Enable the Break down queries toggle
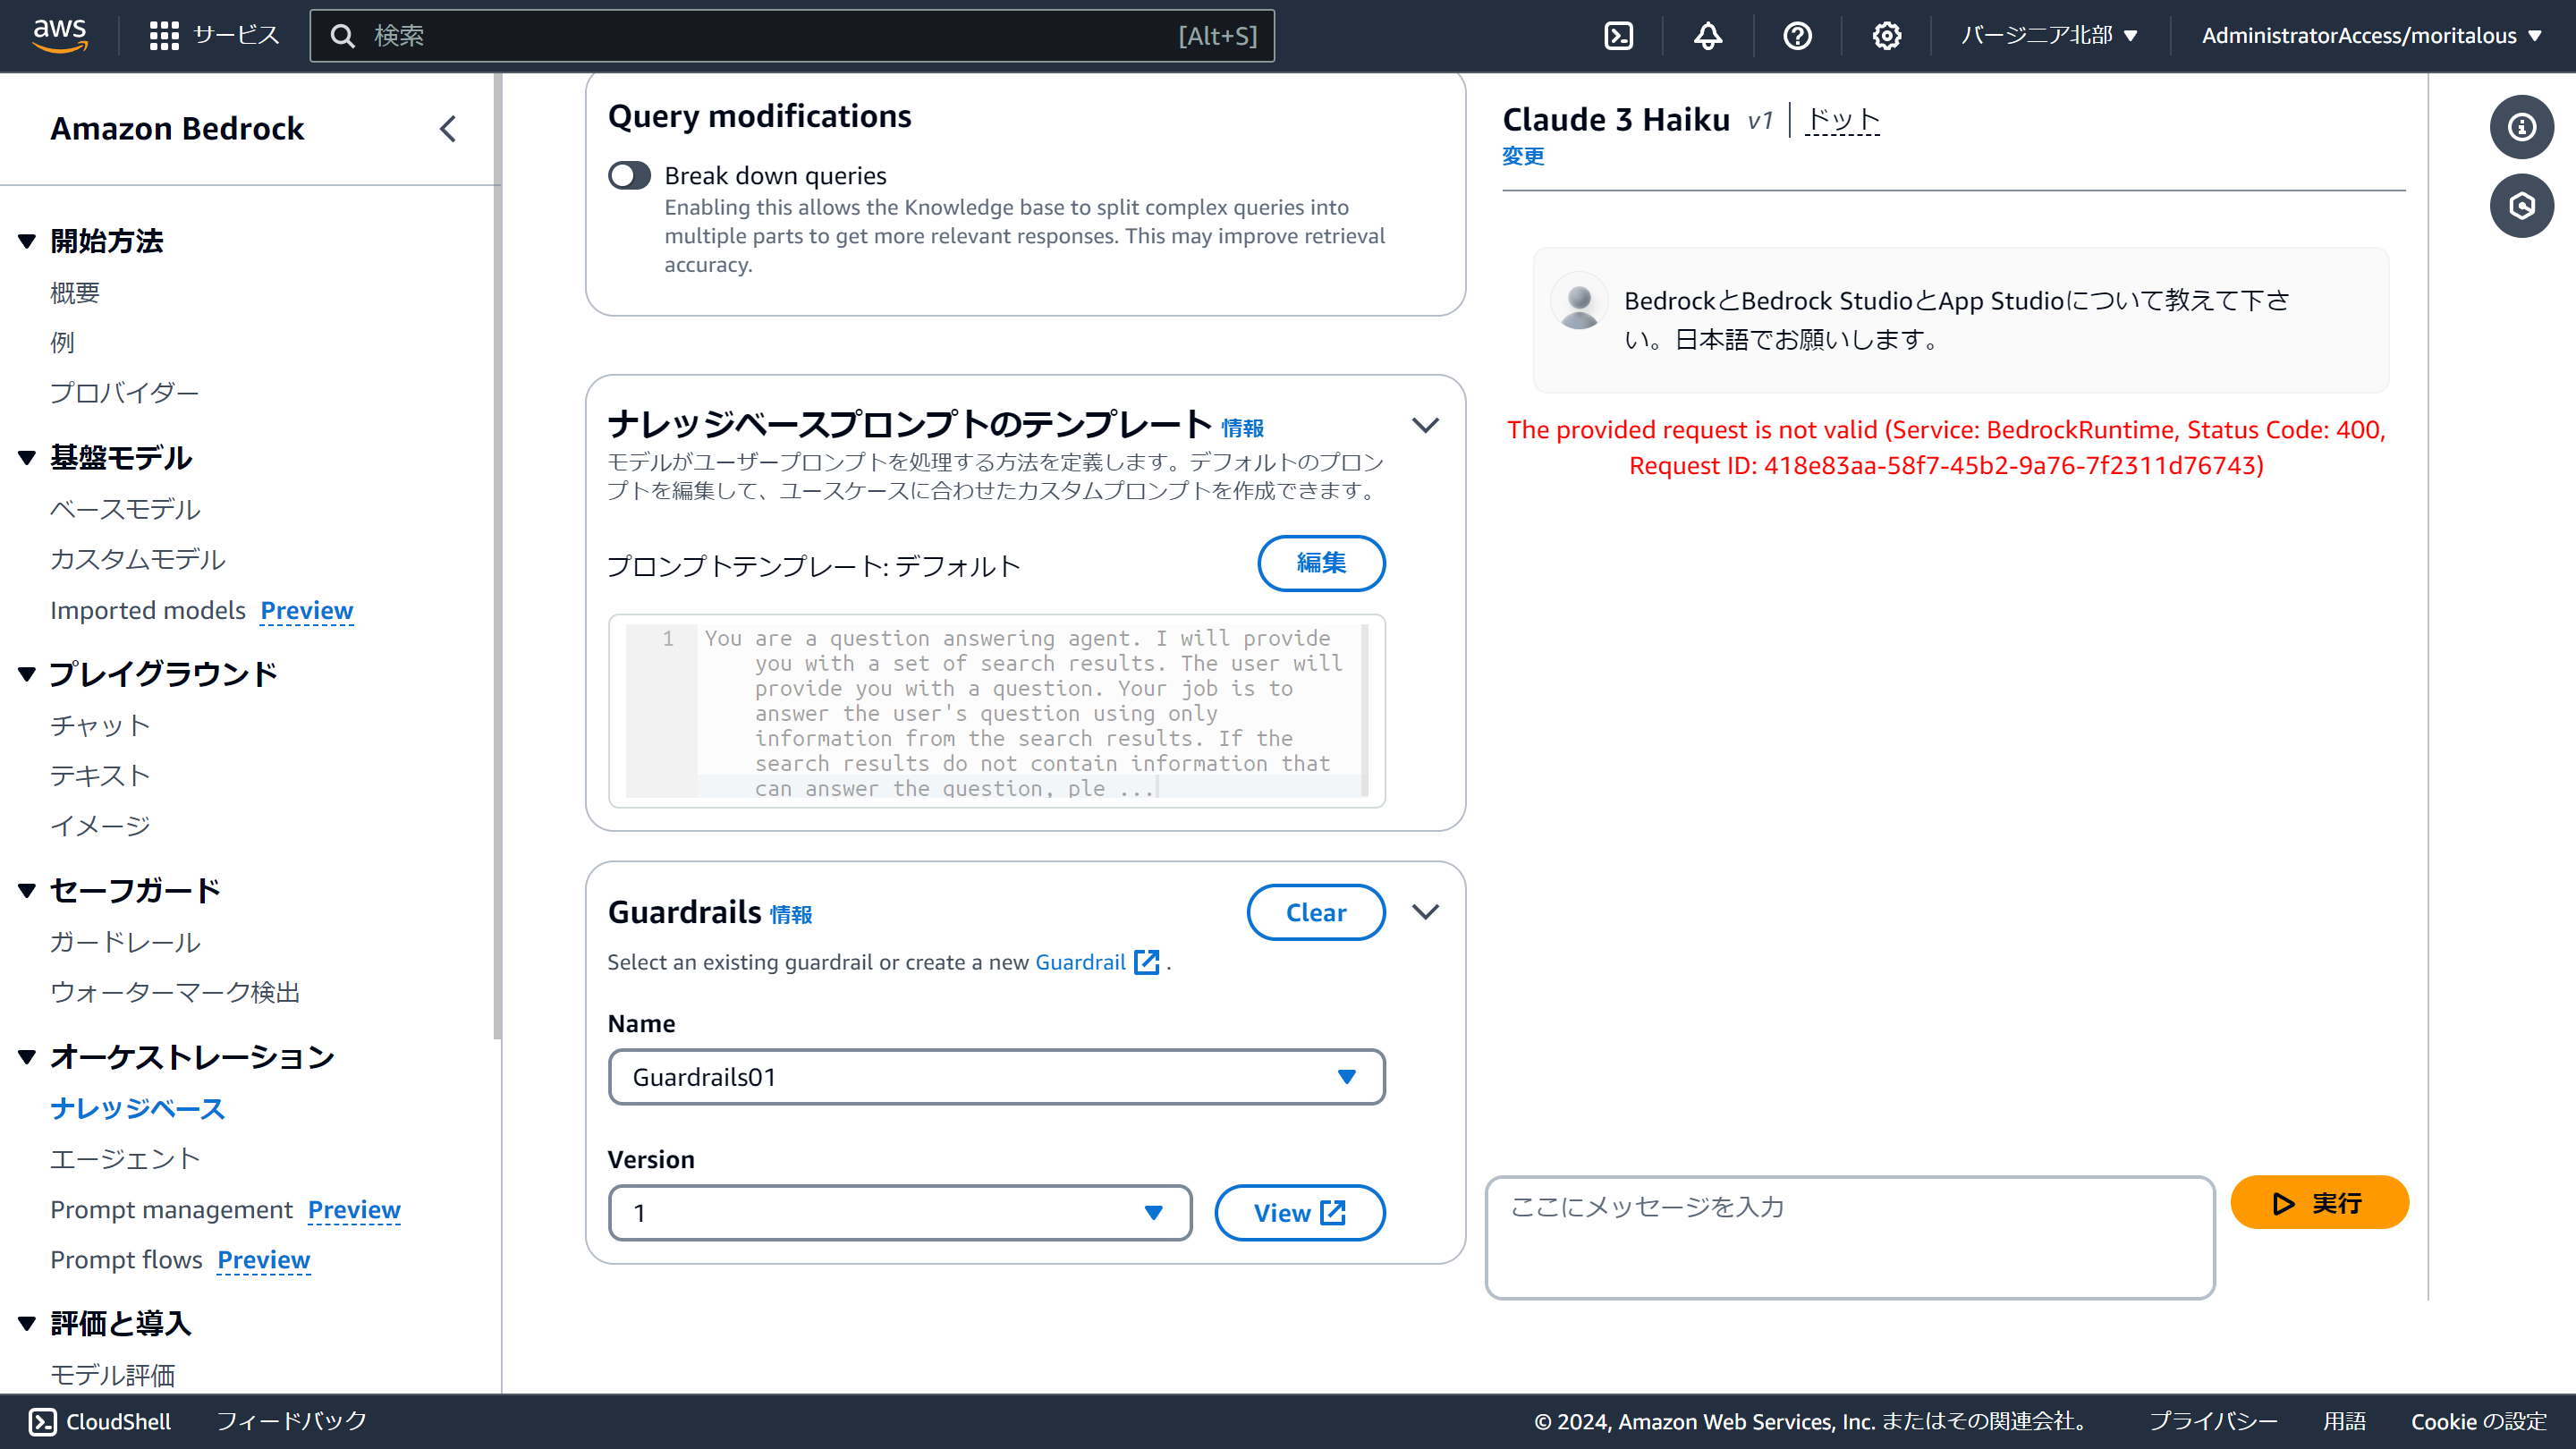 coord(630,176)
